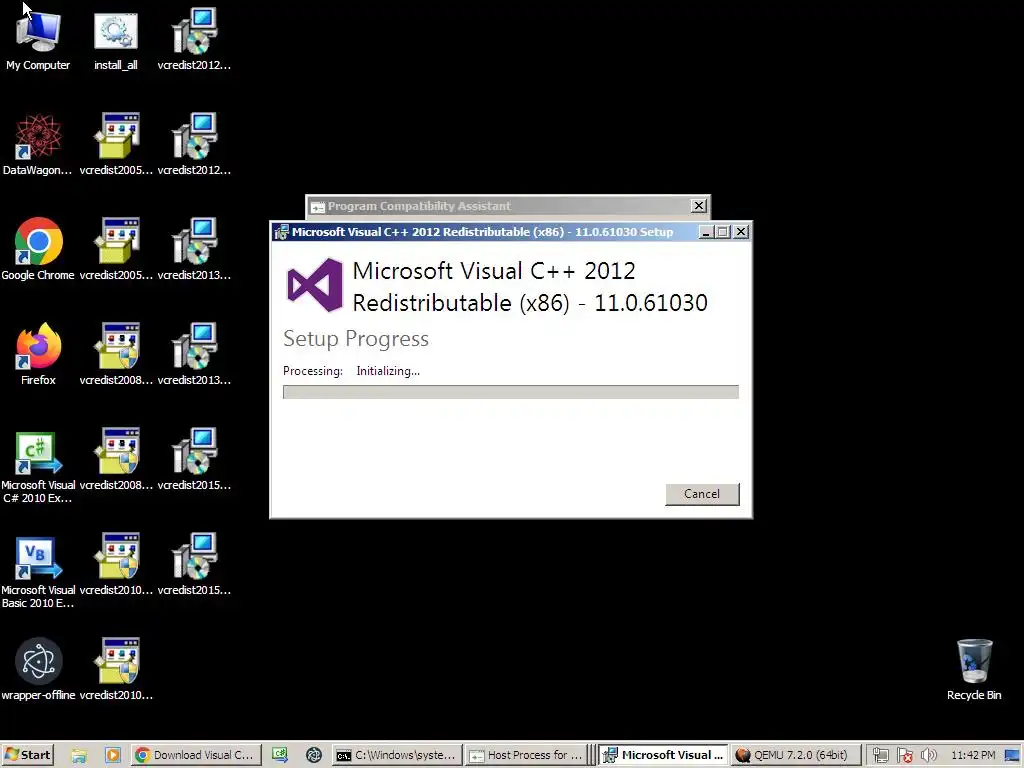Screen dimensions: 1024x768
Task: Open the Windows Explorer quick launch icon
Action: point(79,756)
